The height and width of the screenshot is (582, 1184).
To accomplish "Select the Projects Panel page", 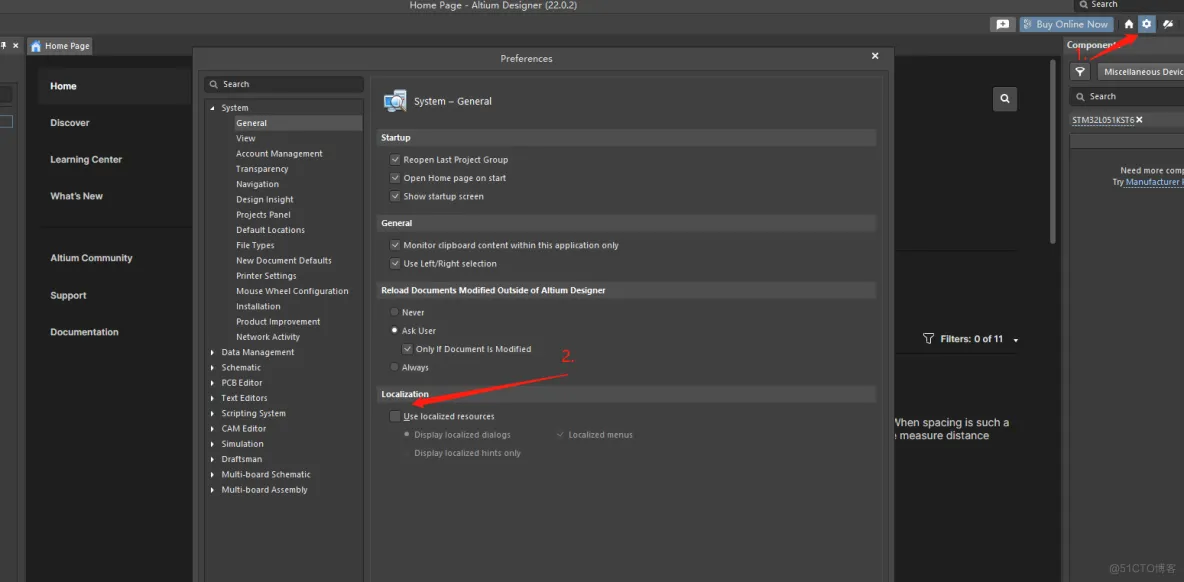I will pyautogui.click(x=263, y=214).
